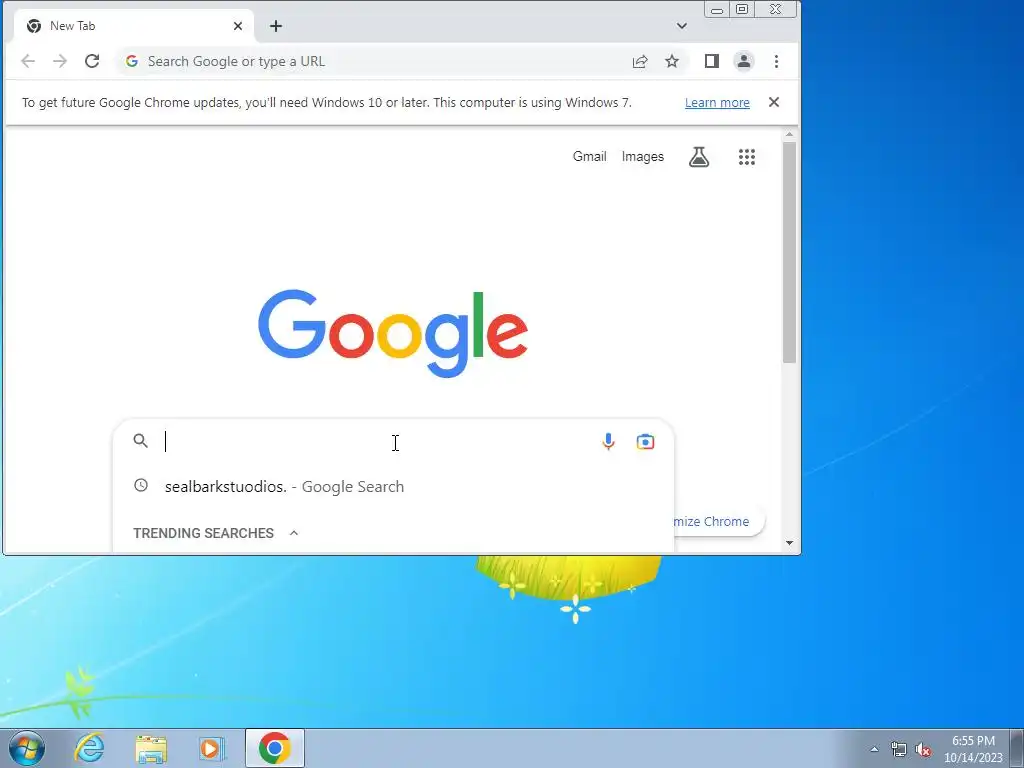Open the muted volume tray icon
The width and height of the screenshot is (1024, 768).
click(x=923, y=749)
